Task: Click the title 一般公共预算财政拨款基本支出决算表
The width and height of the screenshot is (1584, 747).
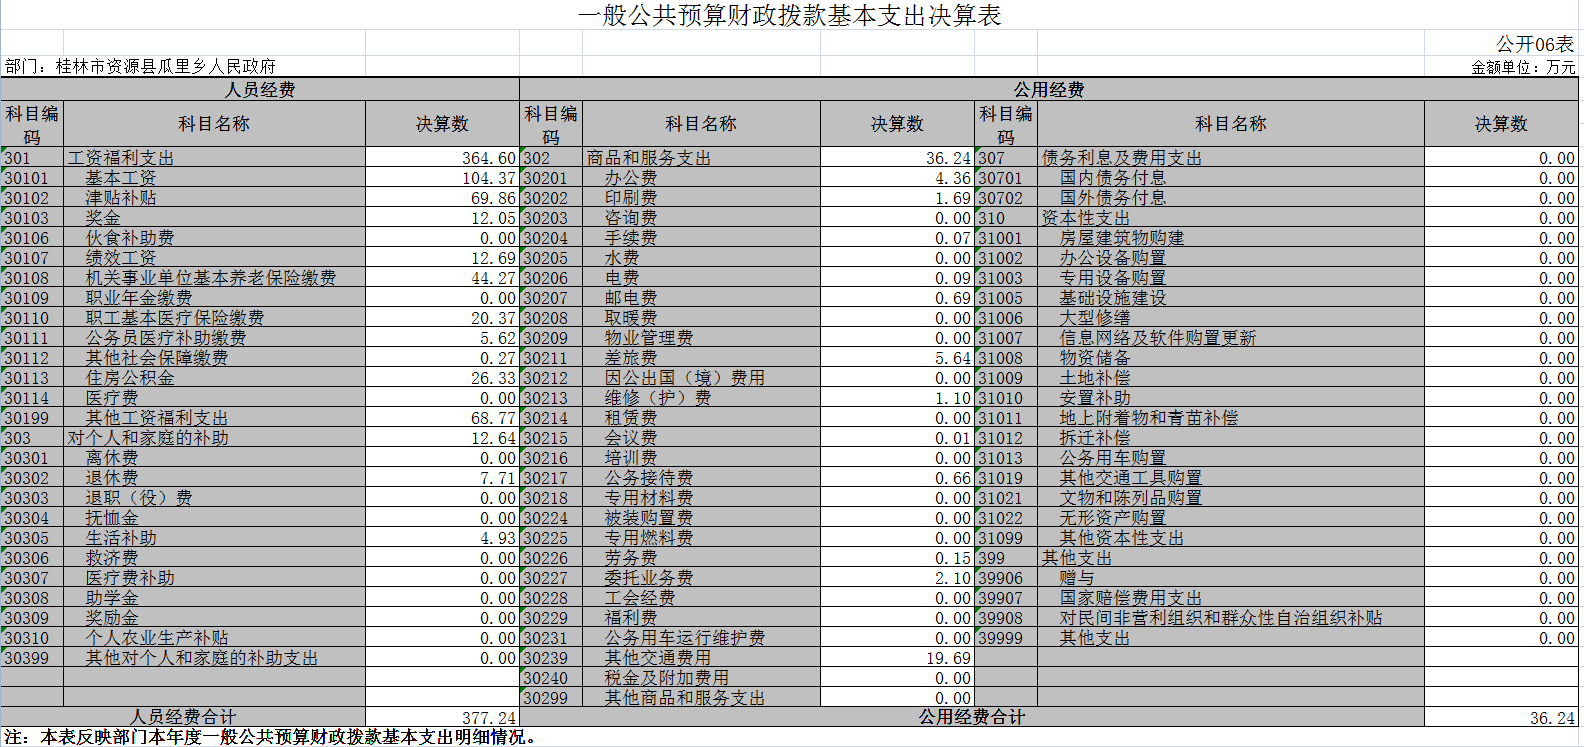Action: click(x=789, y=15)
